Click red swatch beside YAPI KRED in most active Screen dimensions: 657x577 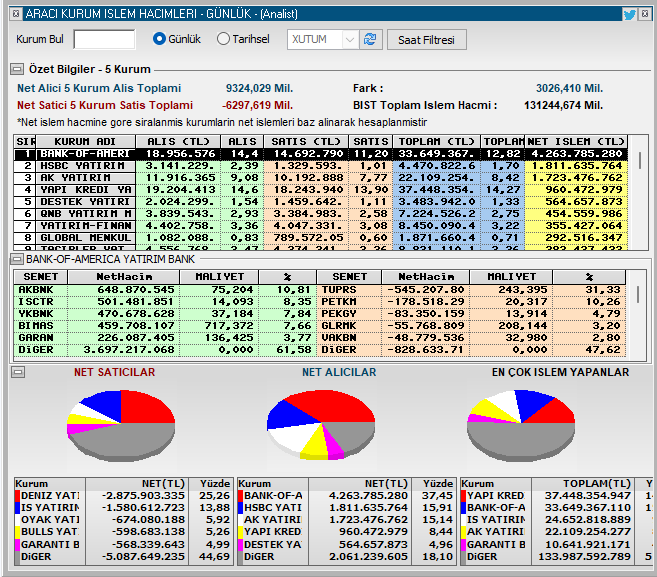(x=463, y=496)
